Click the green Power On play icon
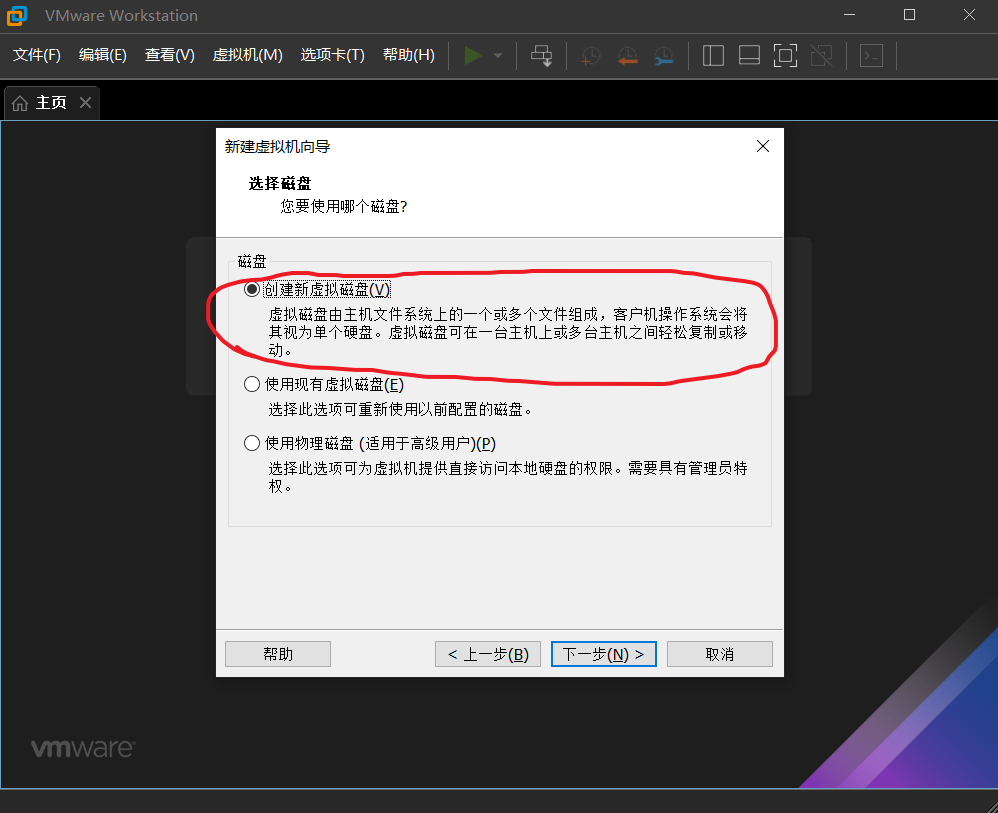 [473, 55]
